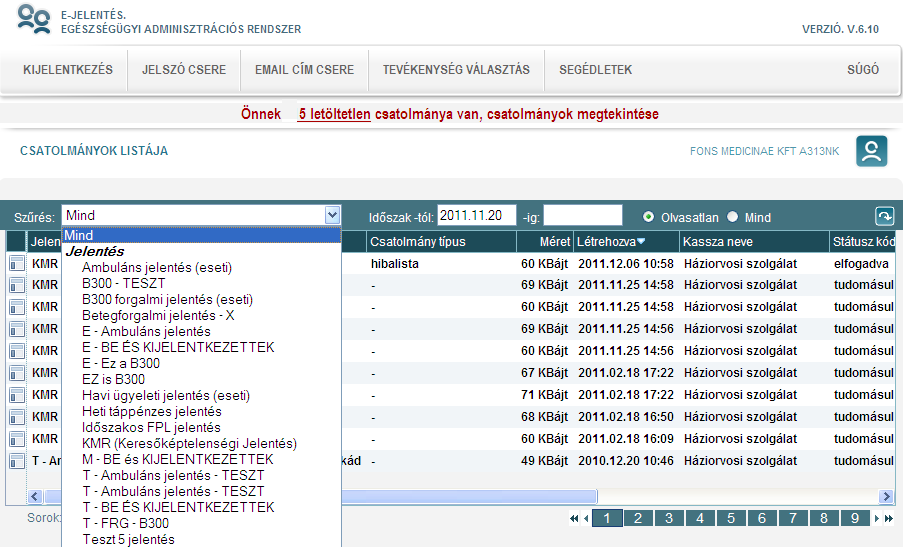Choose E - Ambuláns jelentés option
This screenshot has width=903, height=547.
146,332
